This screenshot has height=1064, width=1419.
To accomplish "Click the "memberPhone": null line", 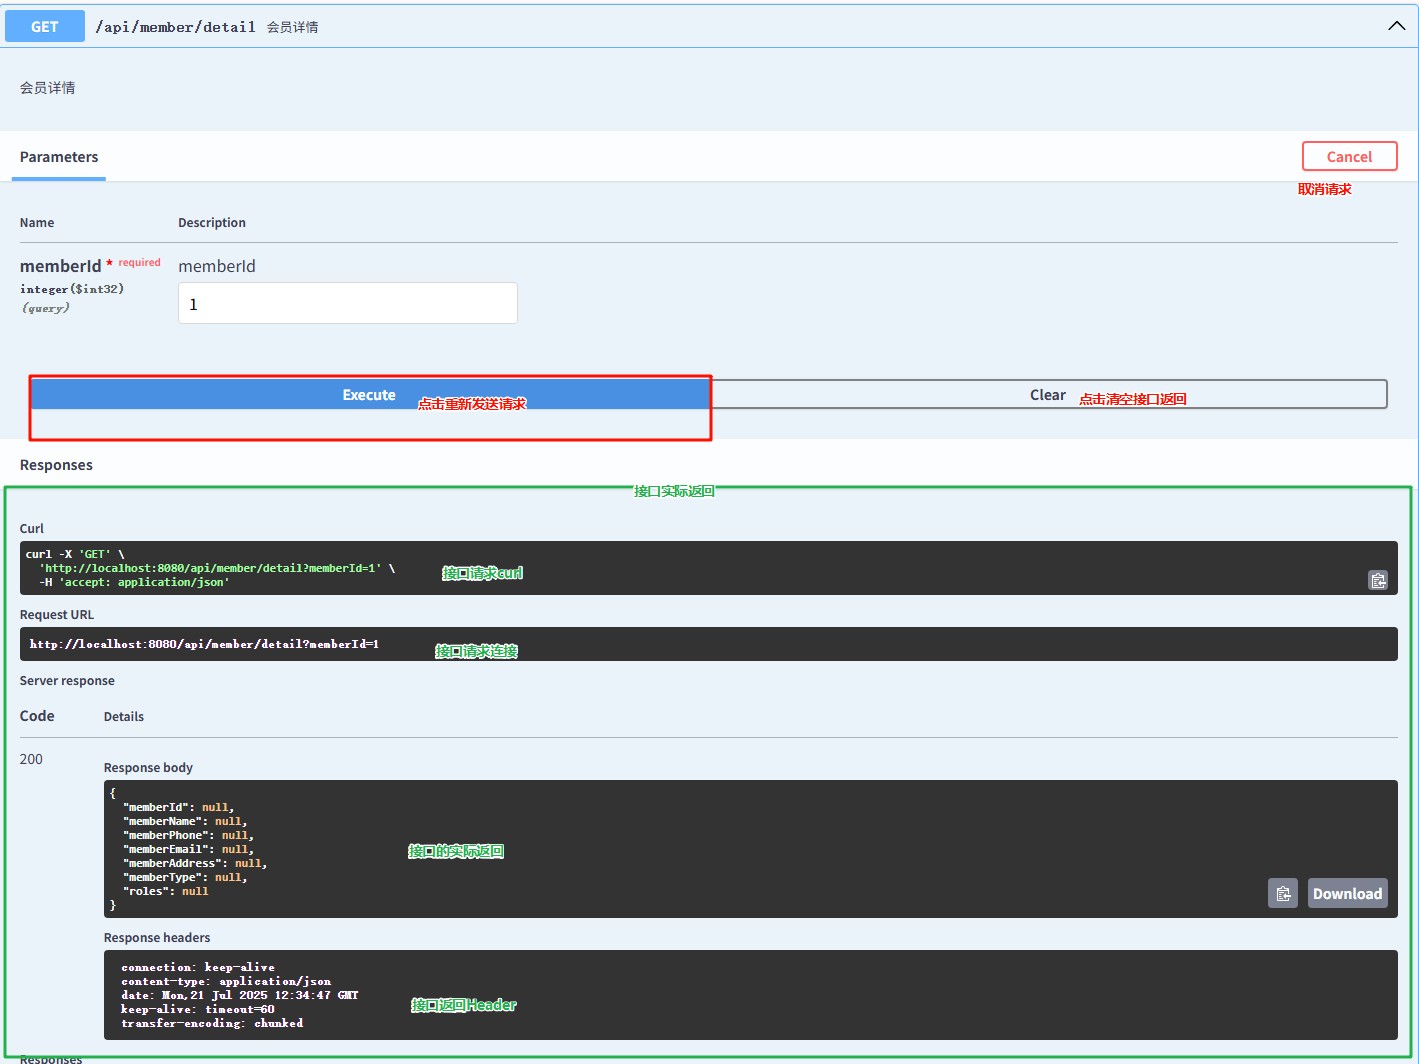I will [188, 835].
